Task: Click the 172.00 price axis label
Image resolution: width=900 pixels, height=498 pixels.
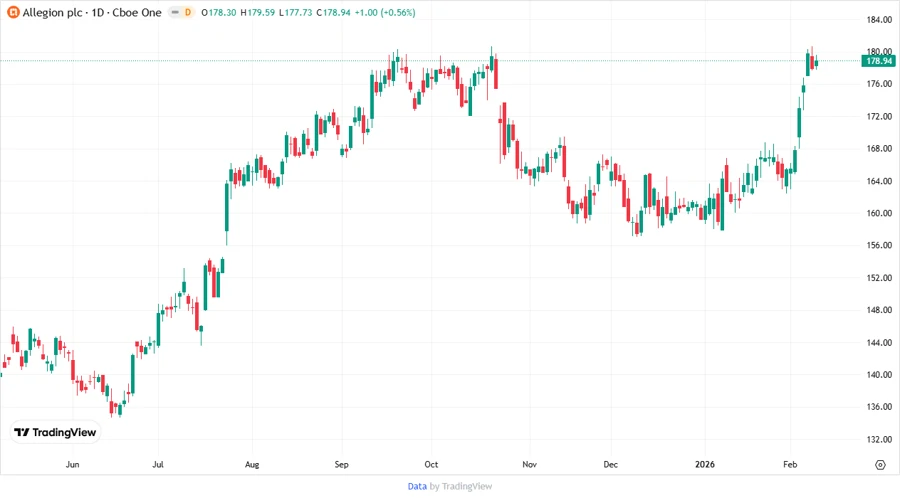Action: [879, 116]
